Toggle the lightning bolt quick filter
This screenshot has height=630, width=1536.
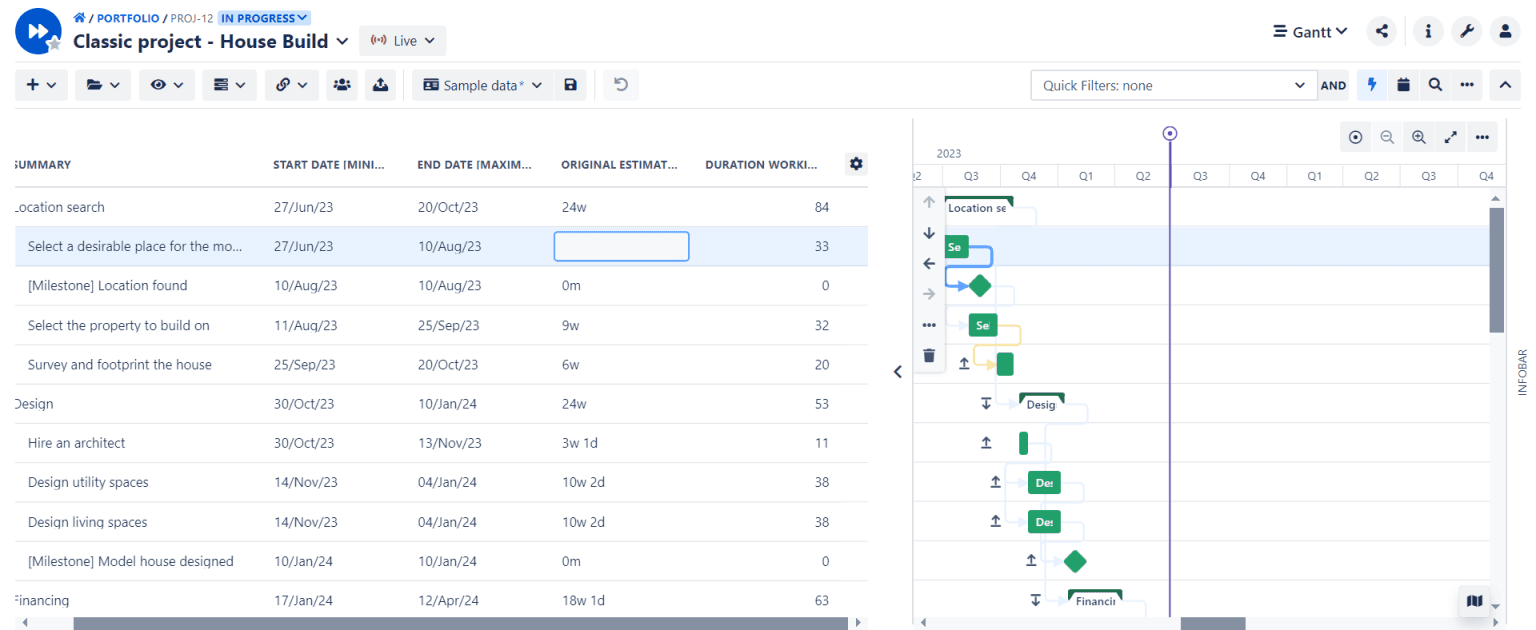click(x=1372, y=85)
